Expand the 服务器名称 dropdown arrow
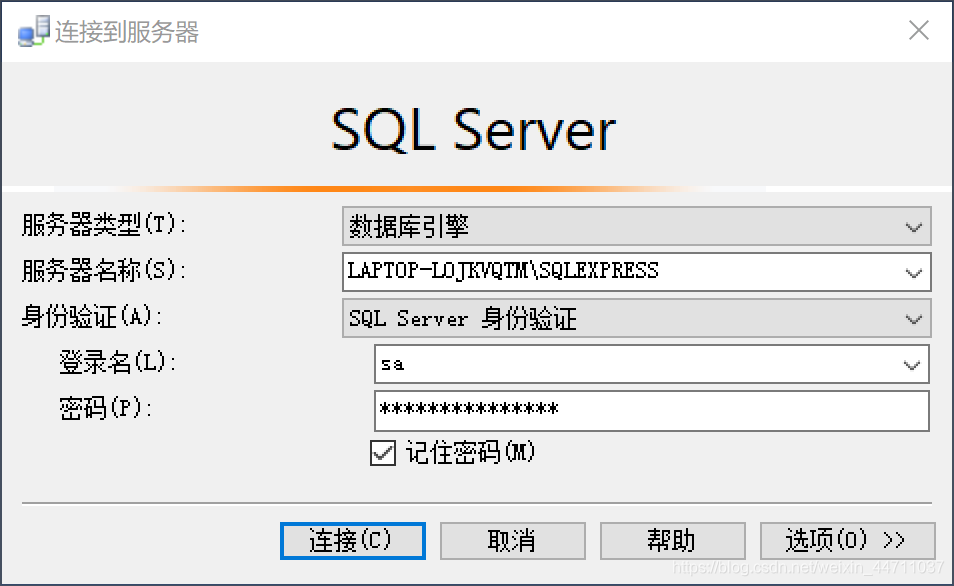954x586 pixels. 913,273
